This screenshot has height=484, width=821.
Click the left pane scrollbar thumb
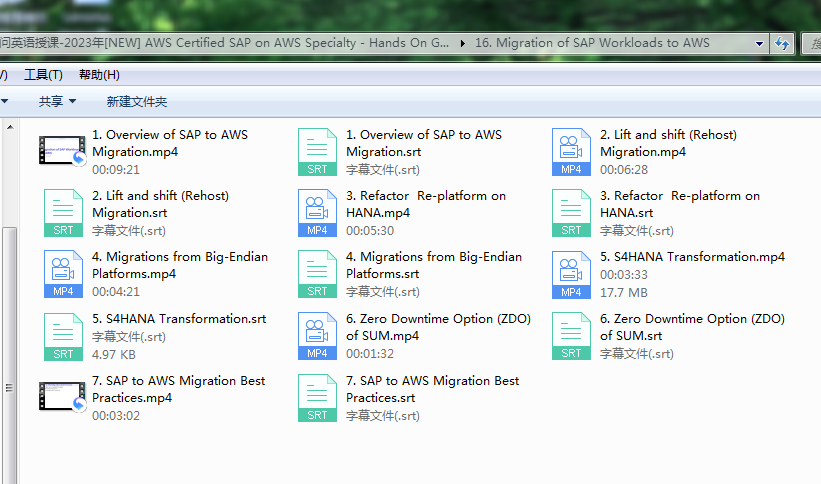pyautogui.click(x=9, y=356)
